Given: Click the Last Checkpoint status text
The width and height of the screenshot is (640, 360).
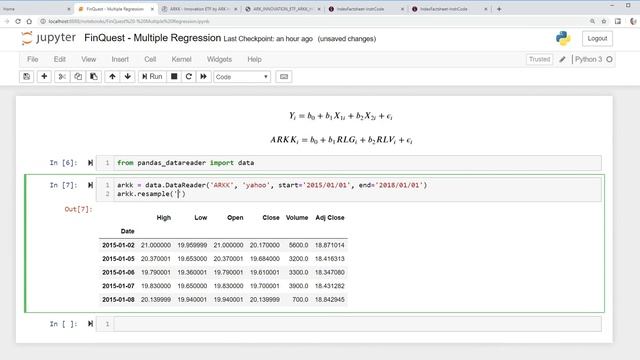Looking at the screenshot, I should coord(268,39).
